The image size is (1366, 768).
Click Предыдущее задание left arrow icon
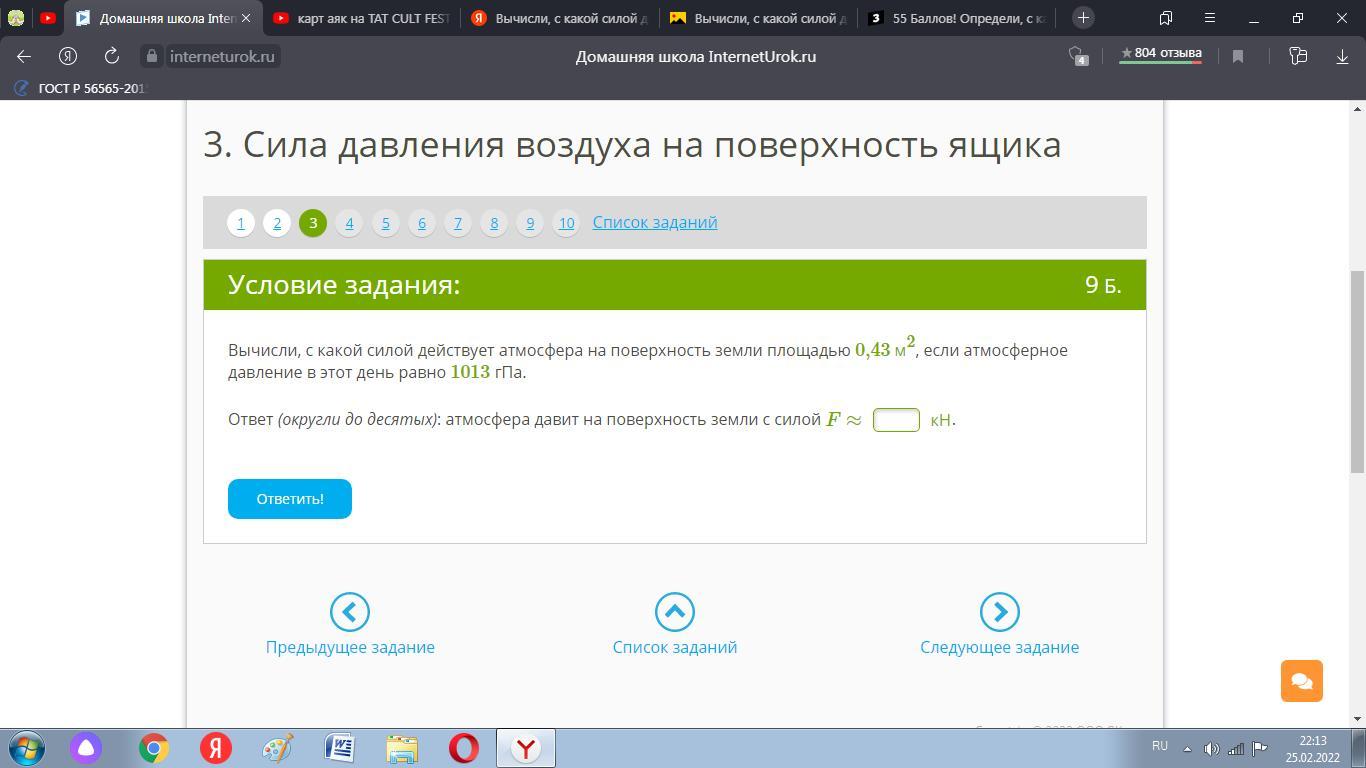point(350,612)
